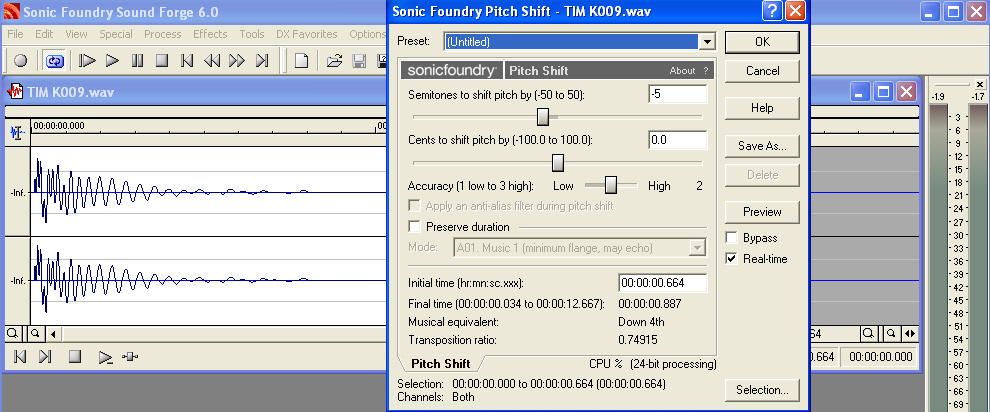Viewport: 990px width, 412px height.
Task: Click the scroll-left arrow of the waveform scrollbar
Action: [53, 333]
